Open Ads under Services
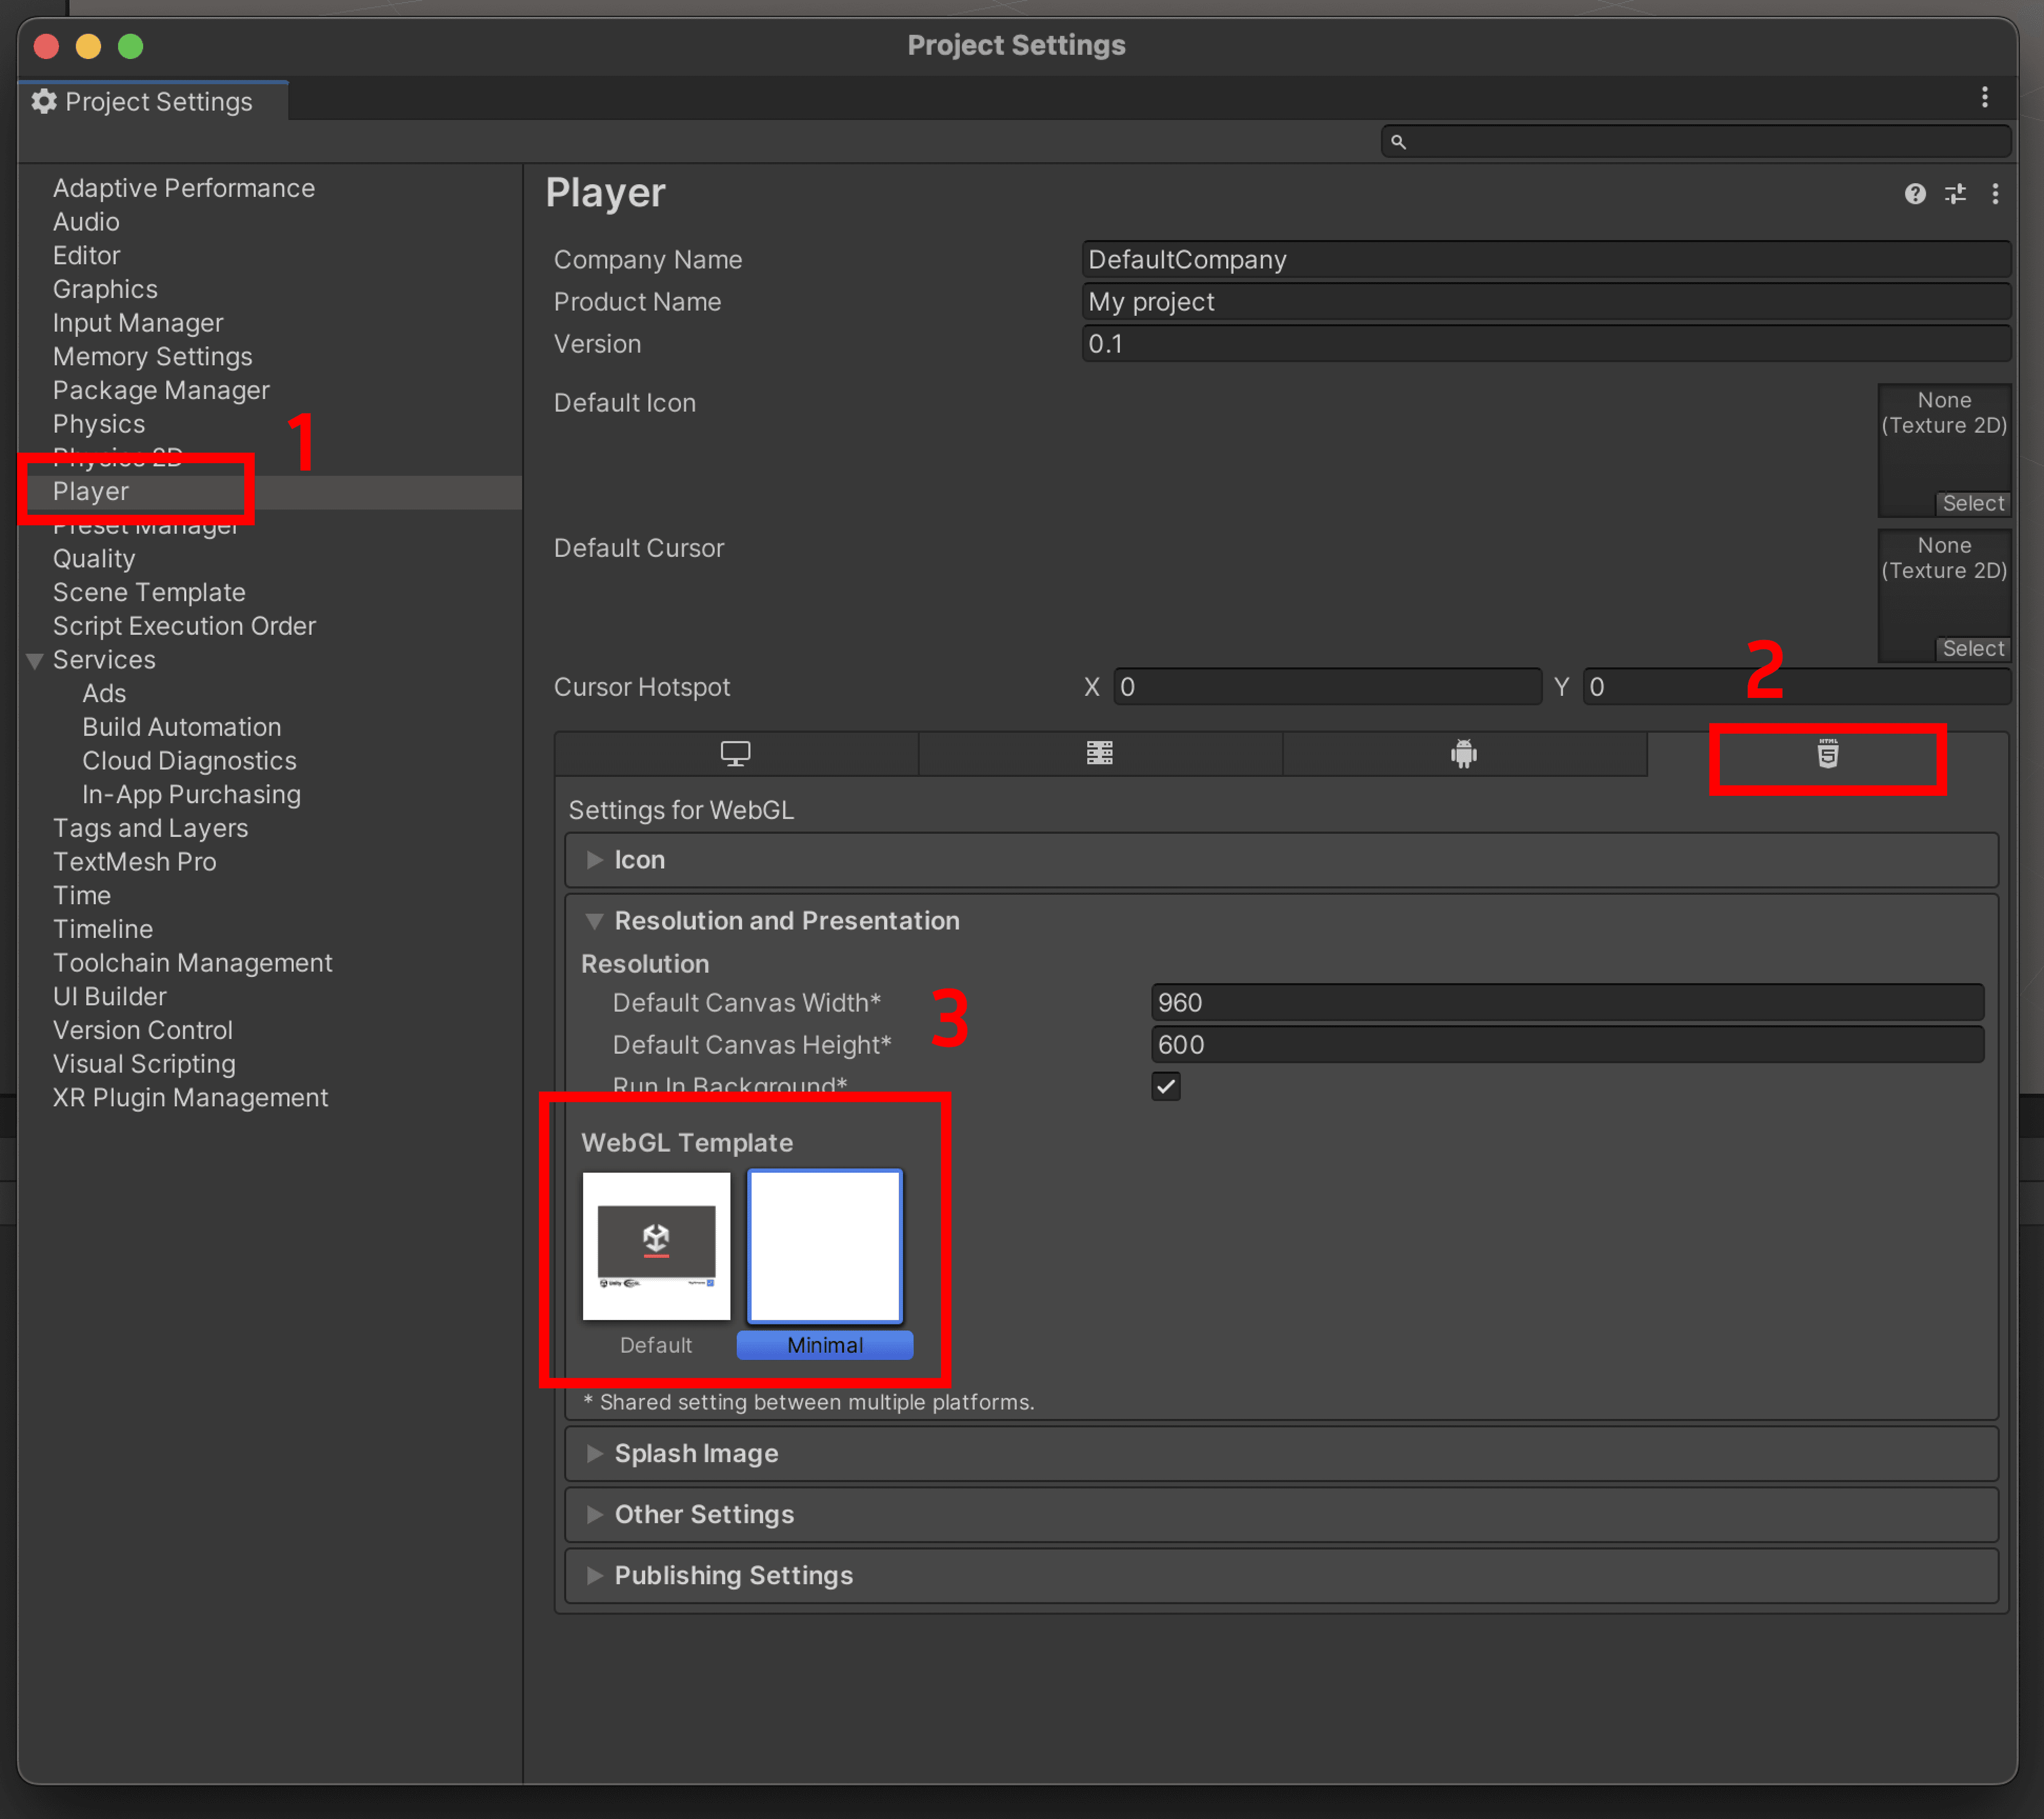Image resolution: width=2044 pixels, height=1819 pixels. click(104, 694)
